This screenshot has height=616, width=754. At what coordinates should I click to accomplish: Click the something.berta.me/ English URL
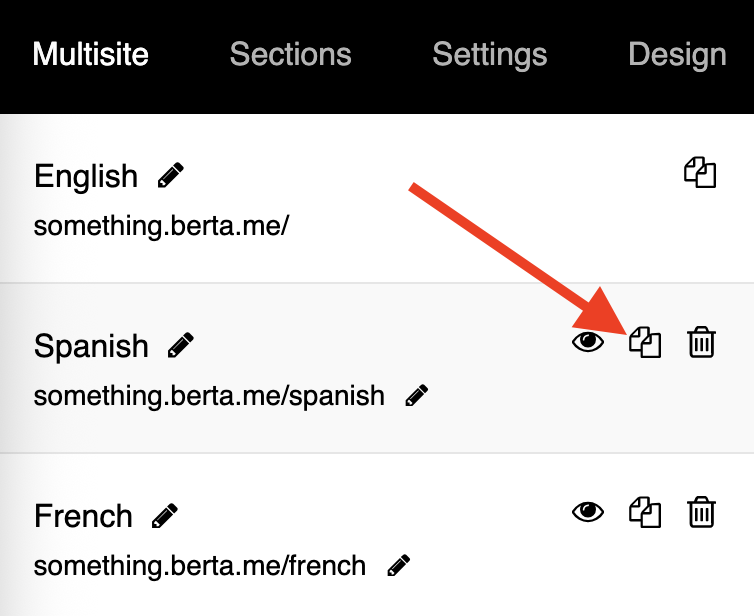point(161,225)
